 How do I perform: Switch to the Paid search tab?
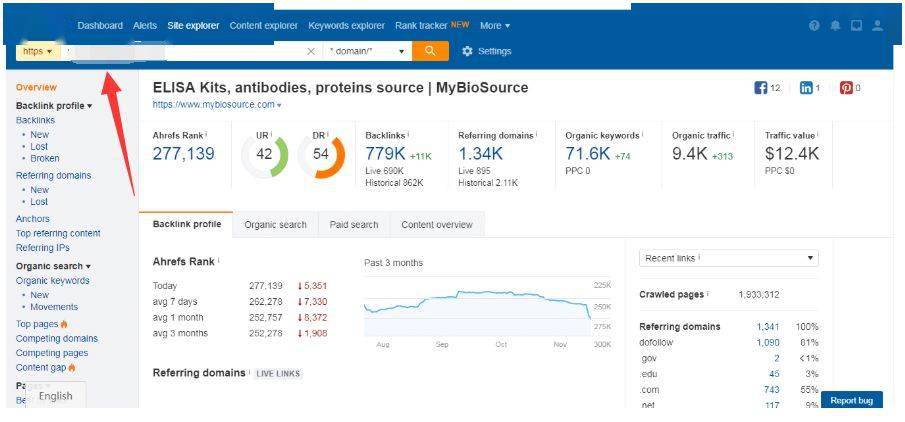click(x=354, y=225)
